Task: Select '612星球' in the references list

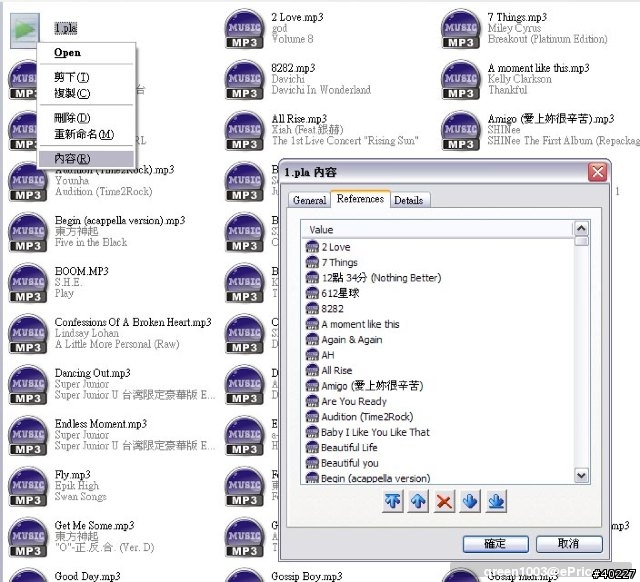Action: coord(340,293)
